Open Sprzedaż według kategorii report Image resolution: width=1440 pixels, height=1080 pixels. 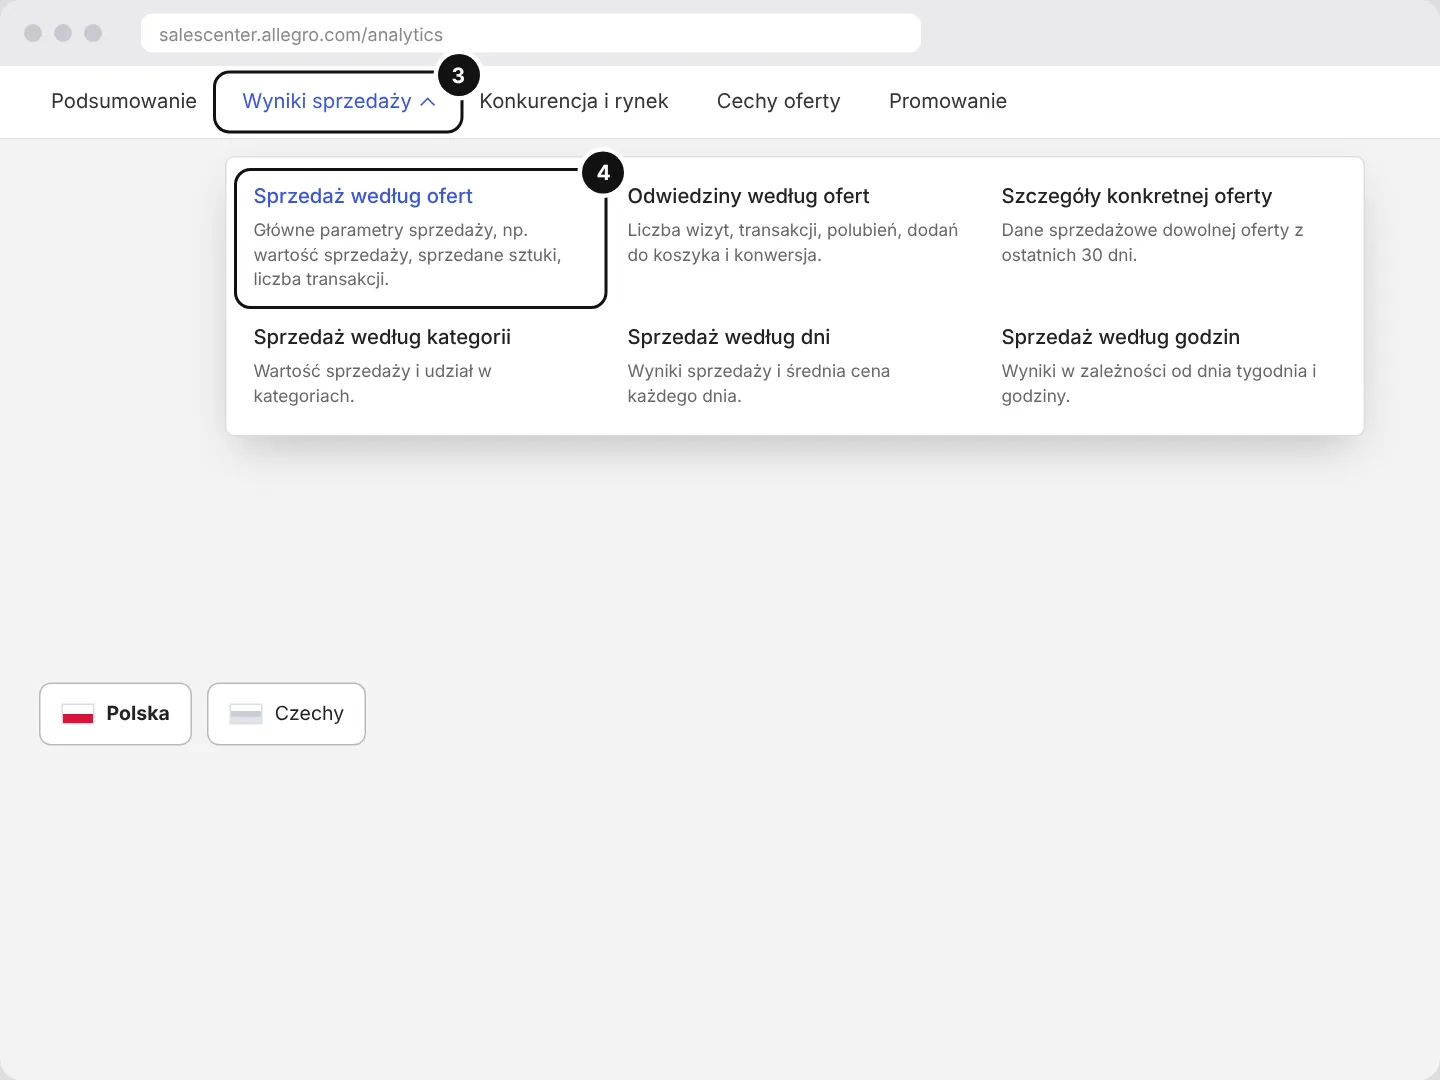tap(382, 337)
